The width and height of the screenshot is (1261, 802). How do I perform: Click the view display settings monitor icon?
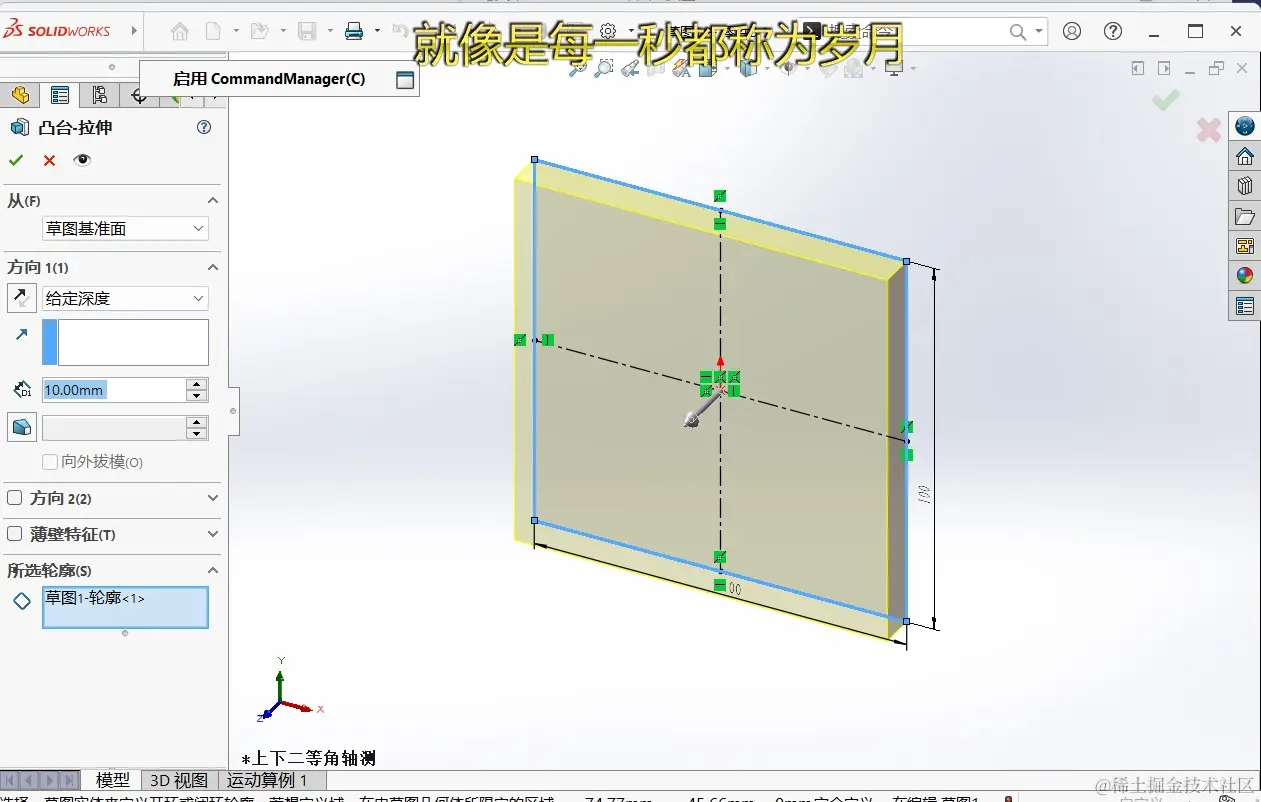(x=893, y=69)
